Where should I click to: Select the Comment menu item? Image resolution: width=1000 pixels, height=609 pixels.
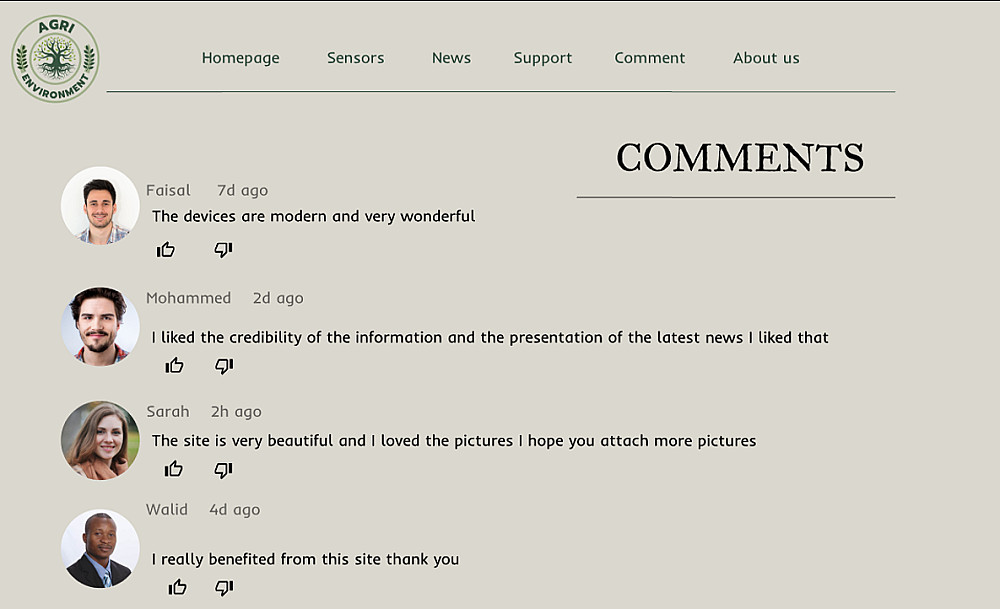pos(650,58)
